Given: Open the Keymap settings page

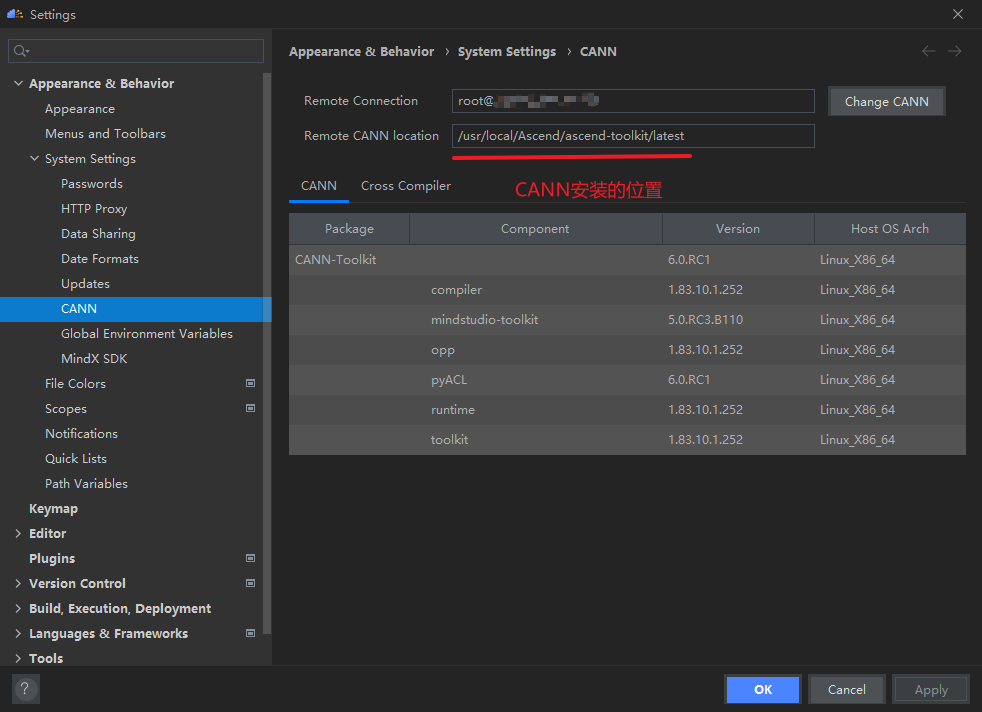Looking at the screenshot, I should [x=53, y=508].
